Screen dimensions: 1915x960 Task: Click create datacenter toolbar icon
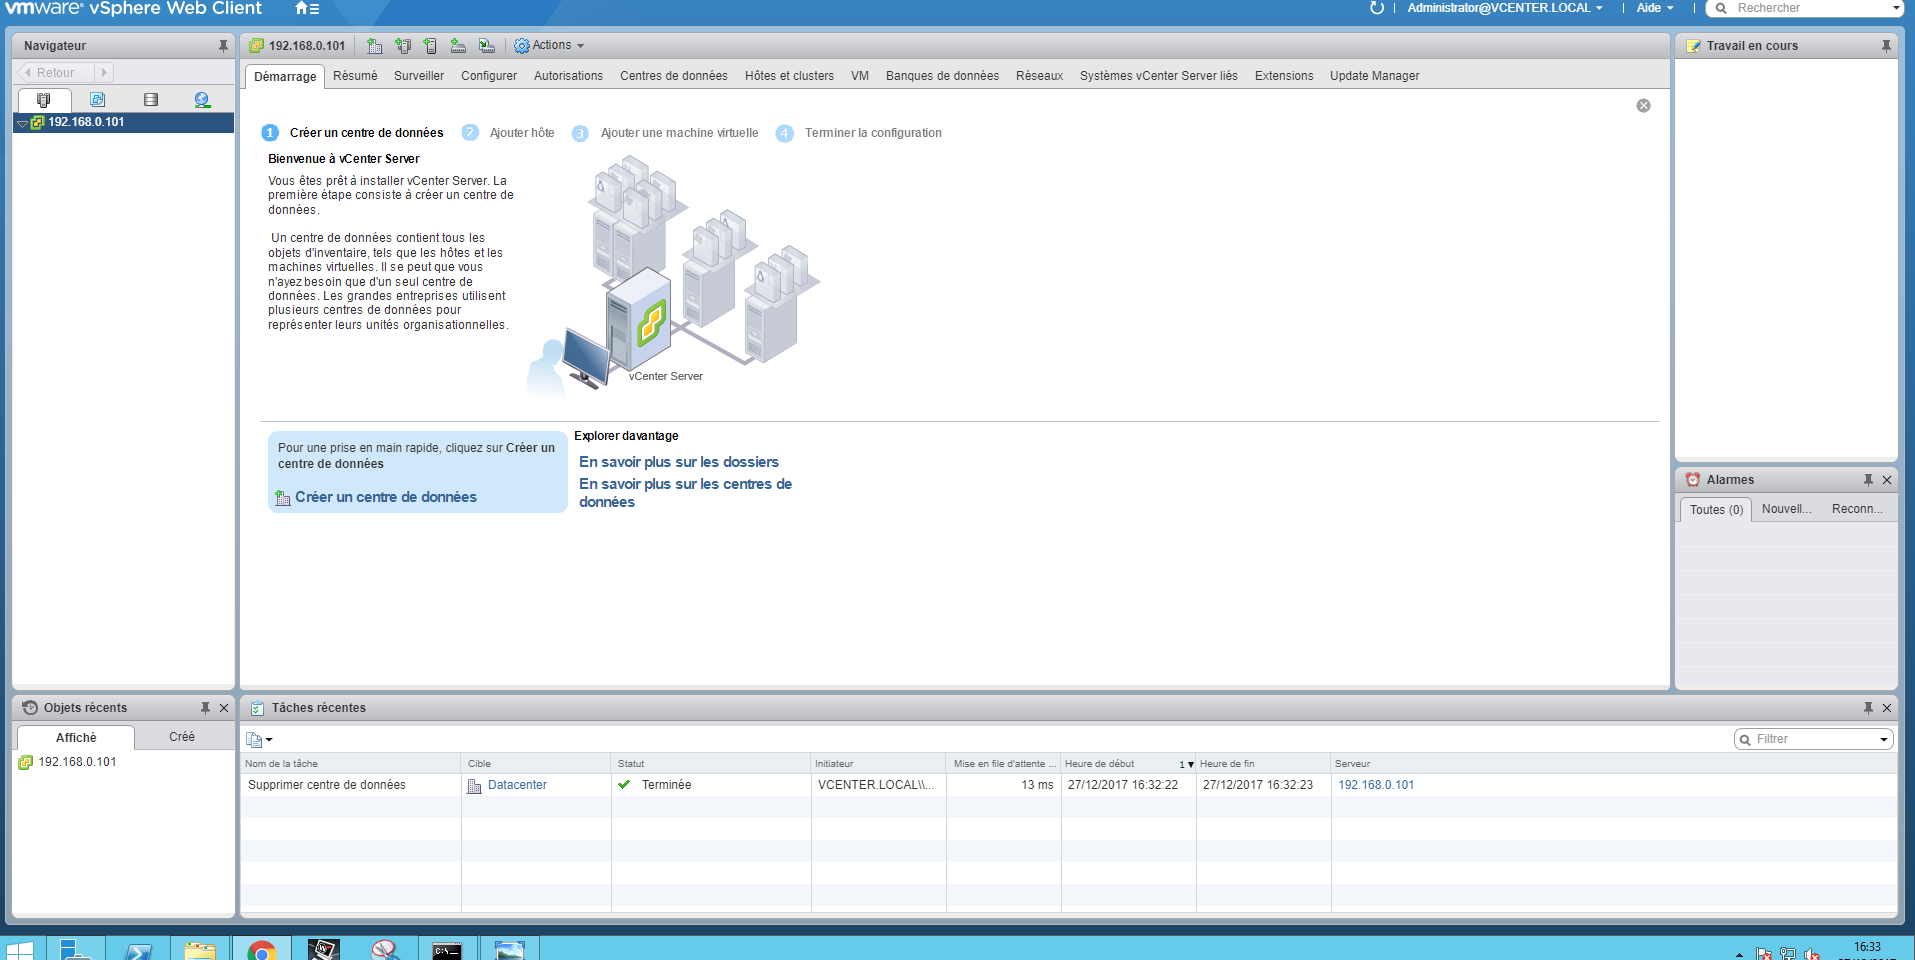374,46
